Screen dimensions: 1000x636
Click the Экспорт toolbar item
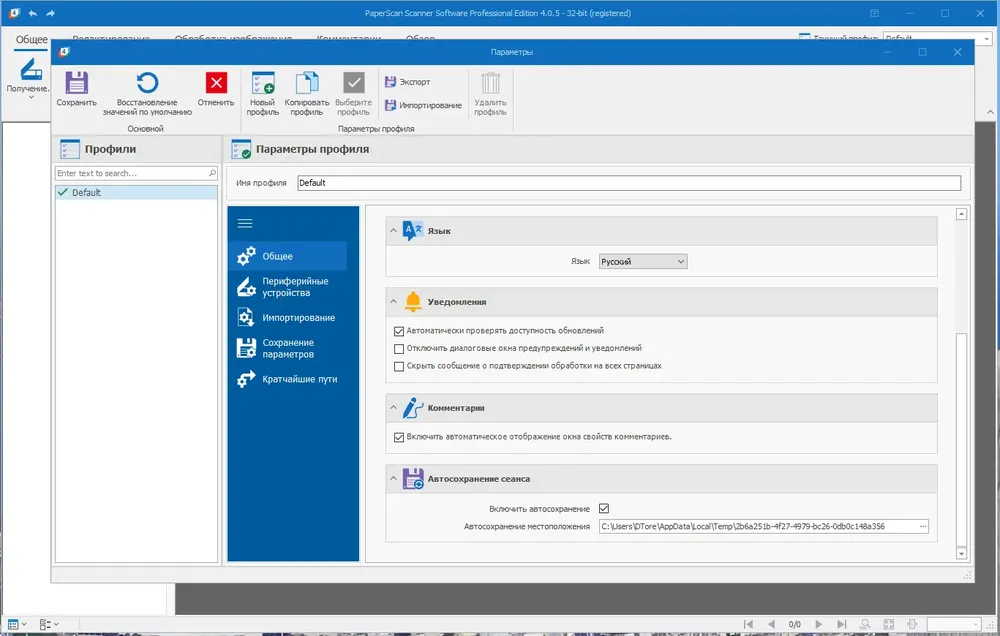[408, 82]
